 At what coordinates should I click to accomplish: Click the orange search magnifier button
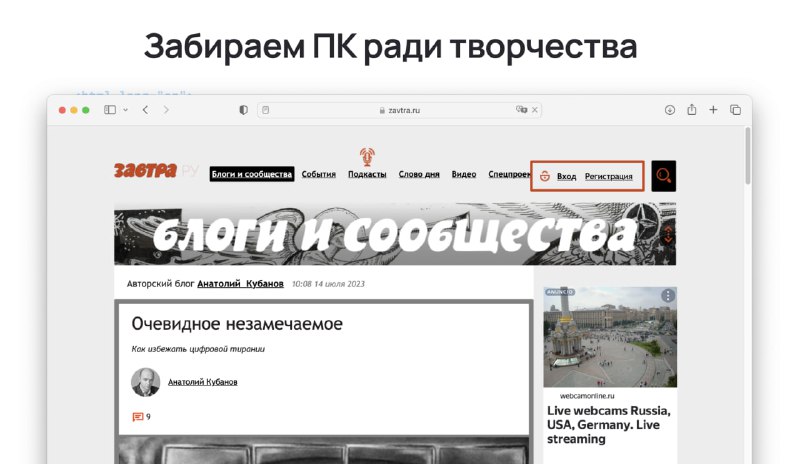click(x=663, y=176)
